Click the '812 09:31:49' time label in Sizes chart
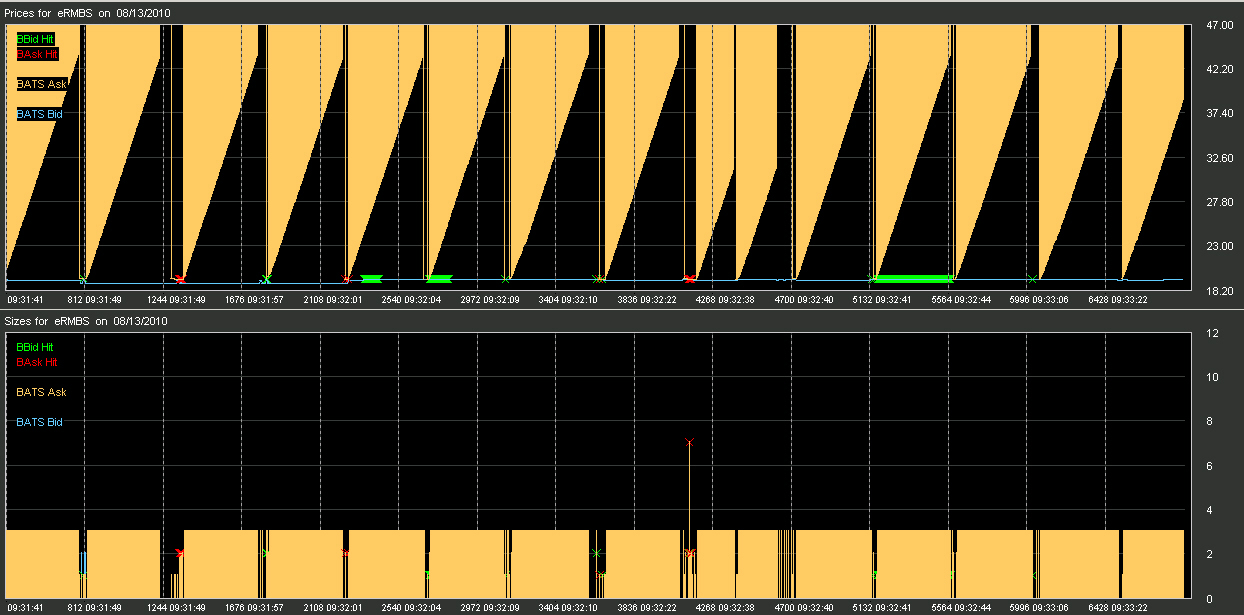 95,607
